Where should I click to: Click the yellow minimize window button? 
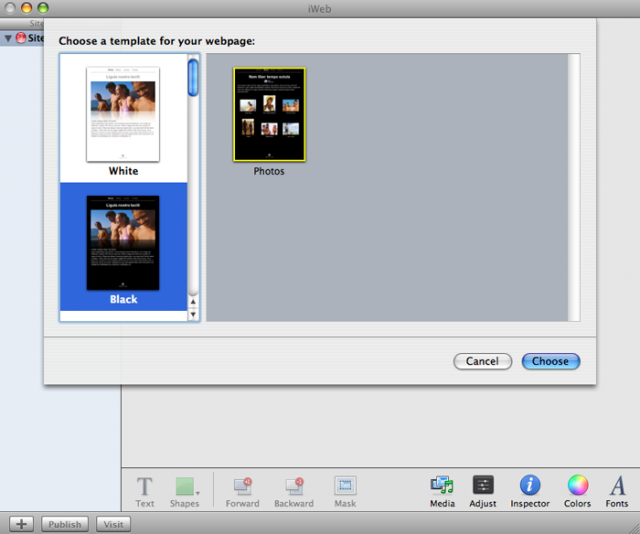click(27, 8)
